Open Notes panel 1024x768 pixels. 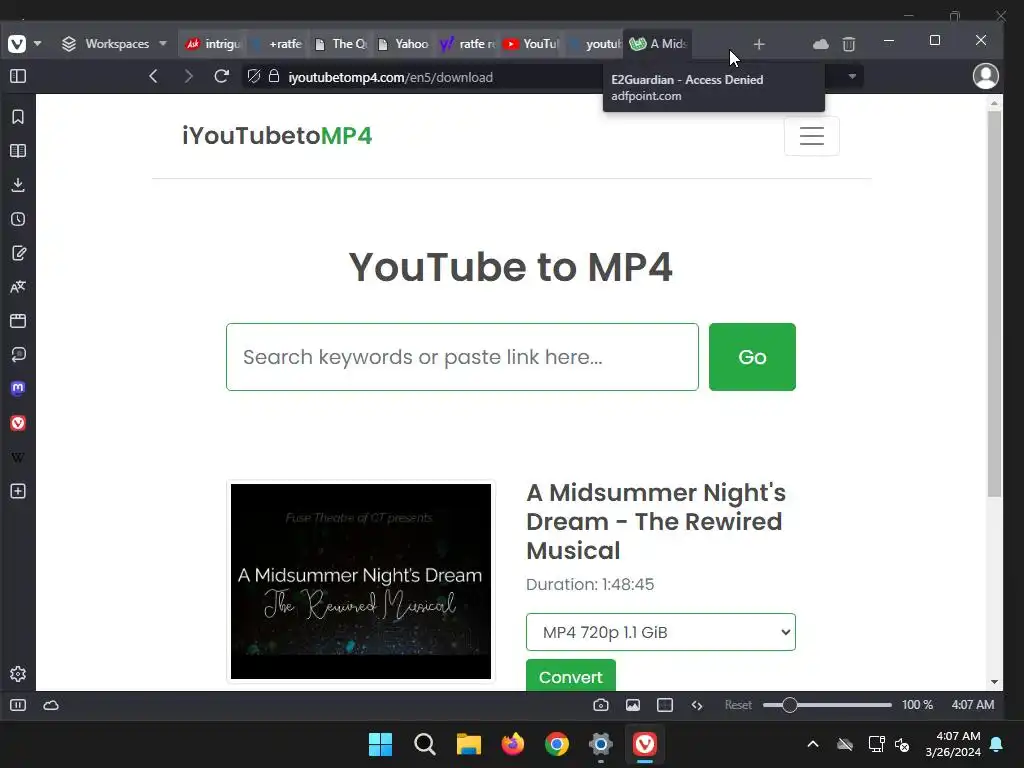18,253
